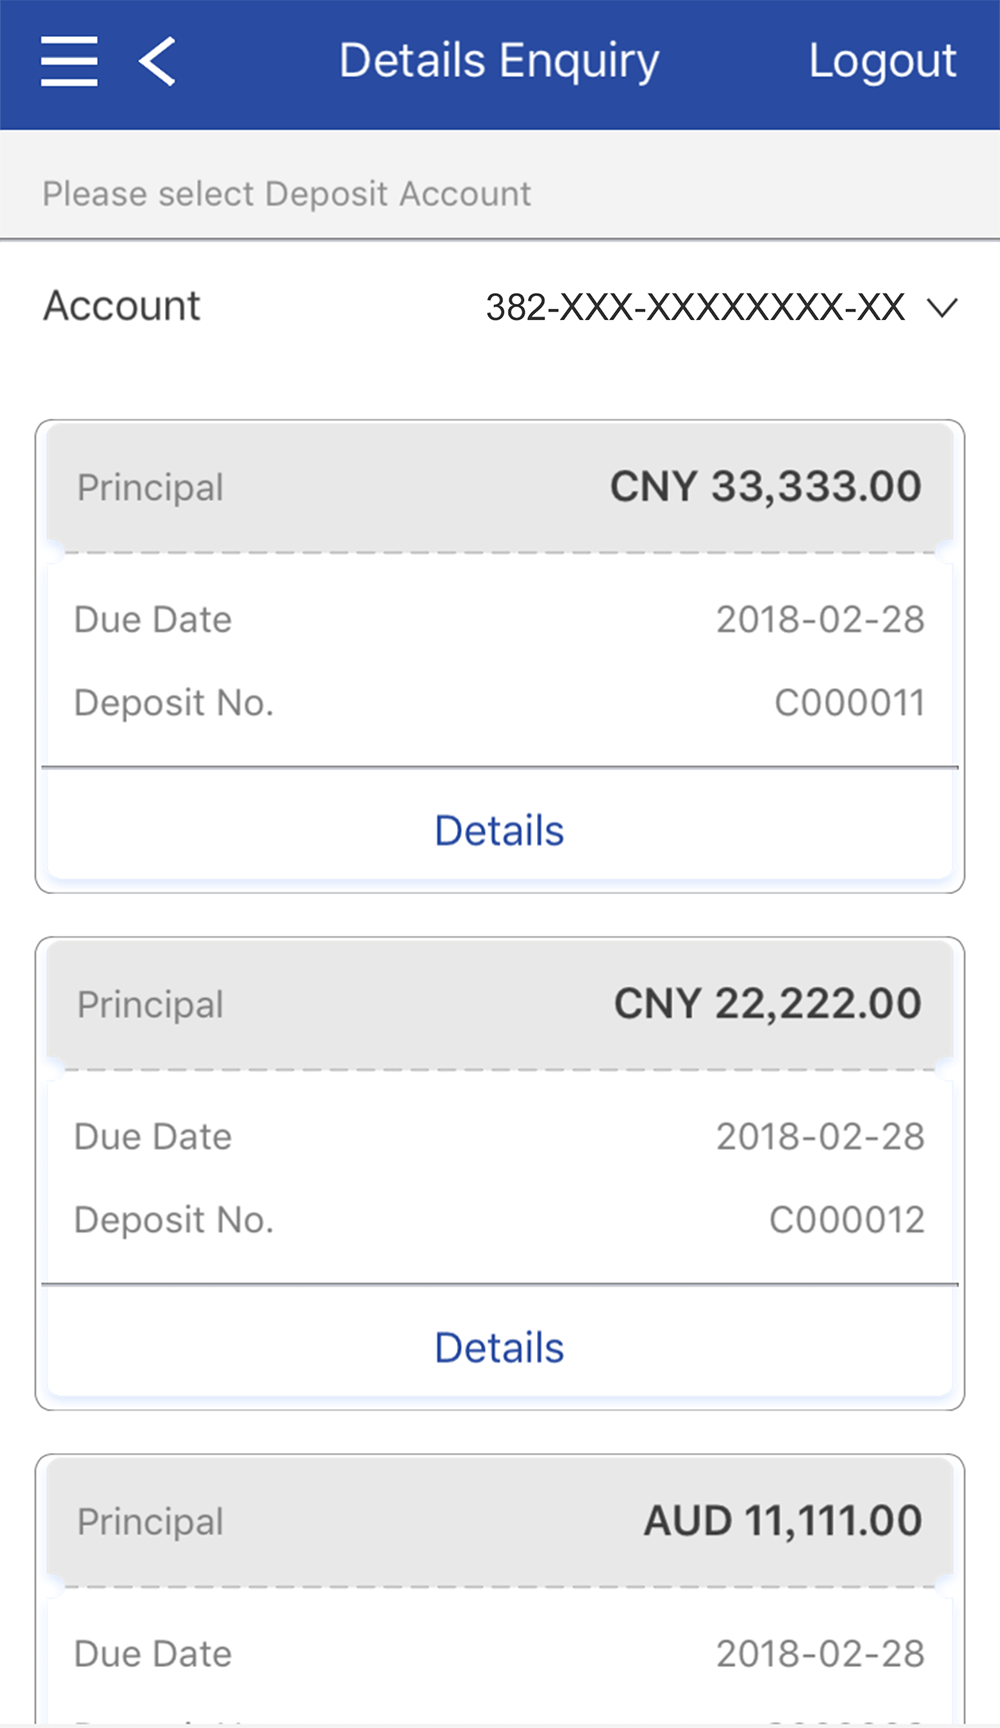Select deposit number C000012 text
This screenshot has width=1000, height=1728.
(x=846, y=1220)
